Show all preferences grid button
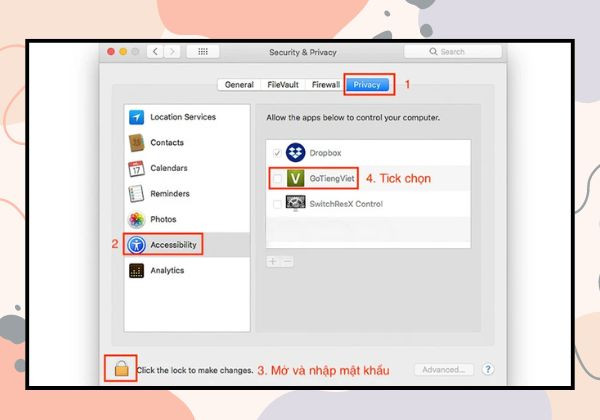The height and width of the screenshot is (420, 600). [203, 52]
